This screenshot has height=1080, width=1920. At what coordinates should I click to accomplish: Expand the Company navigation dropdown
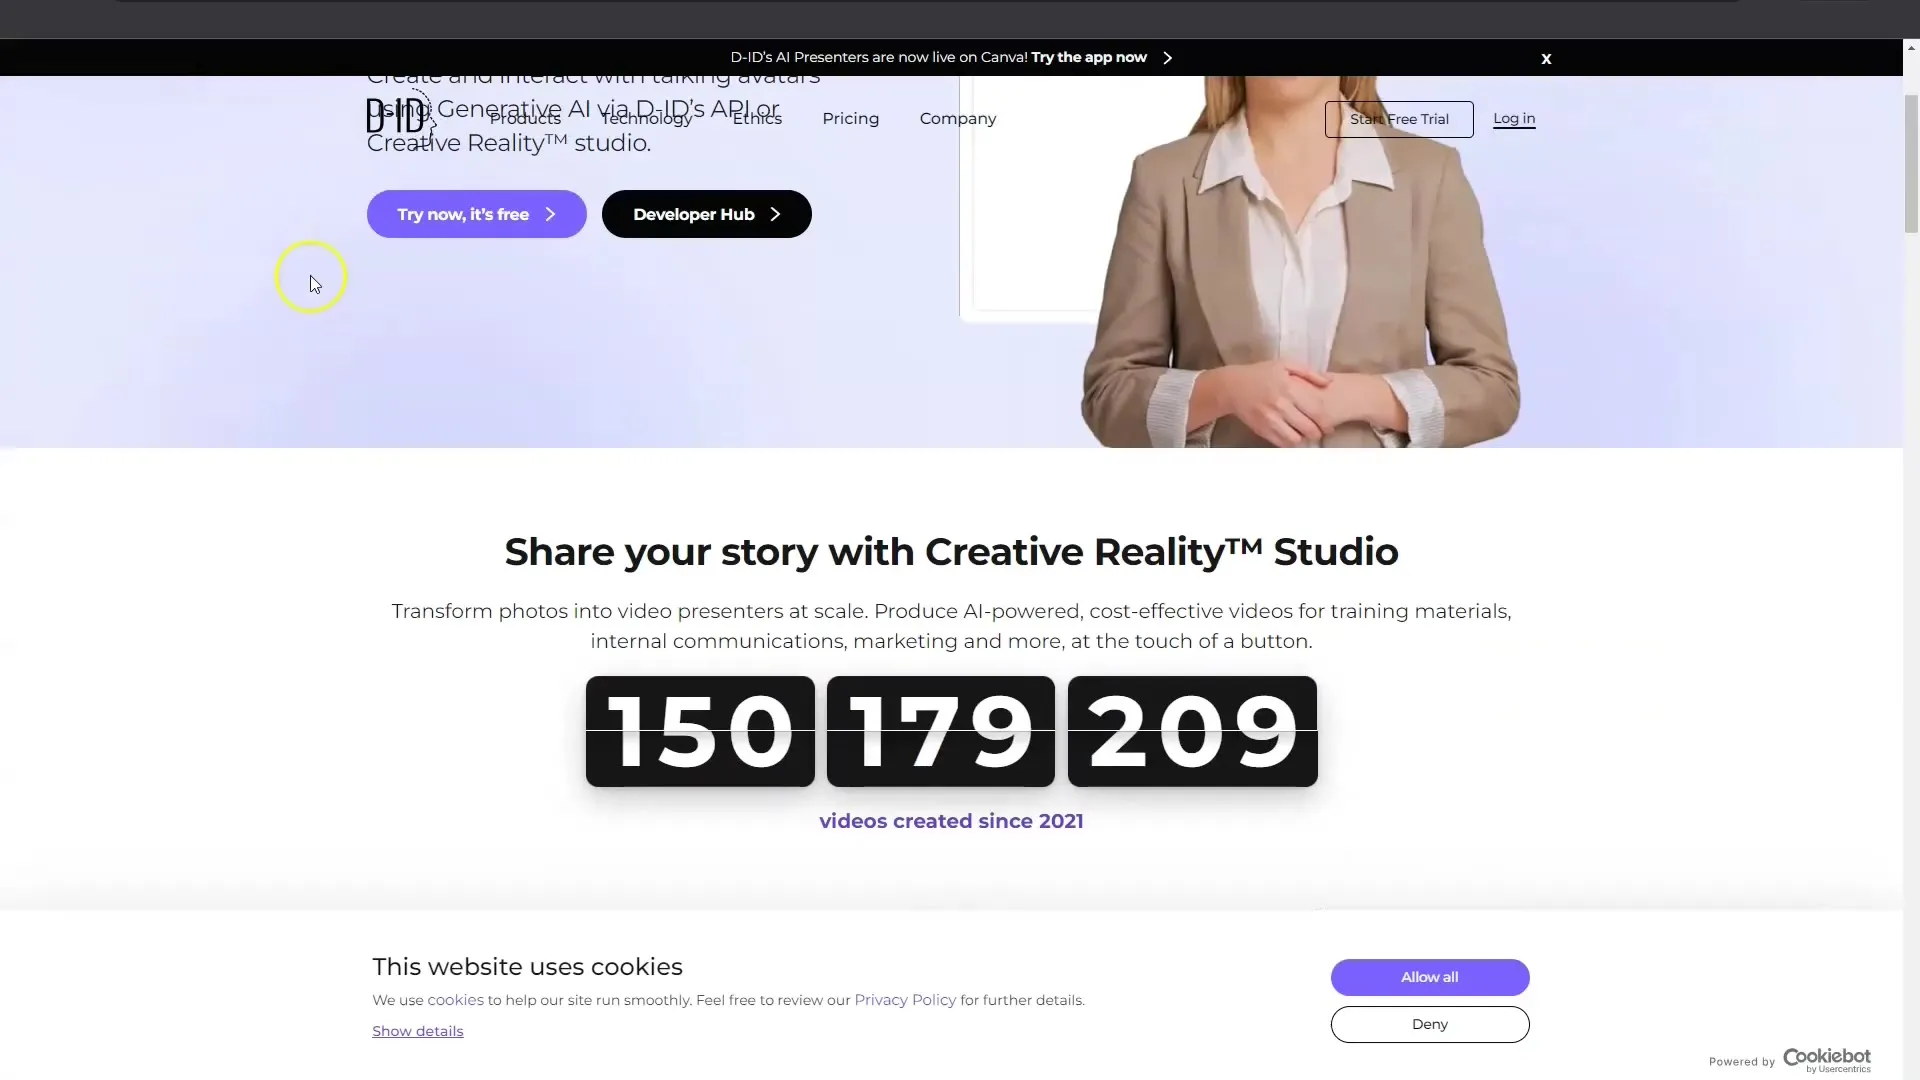pos(956,119)
